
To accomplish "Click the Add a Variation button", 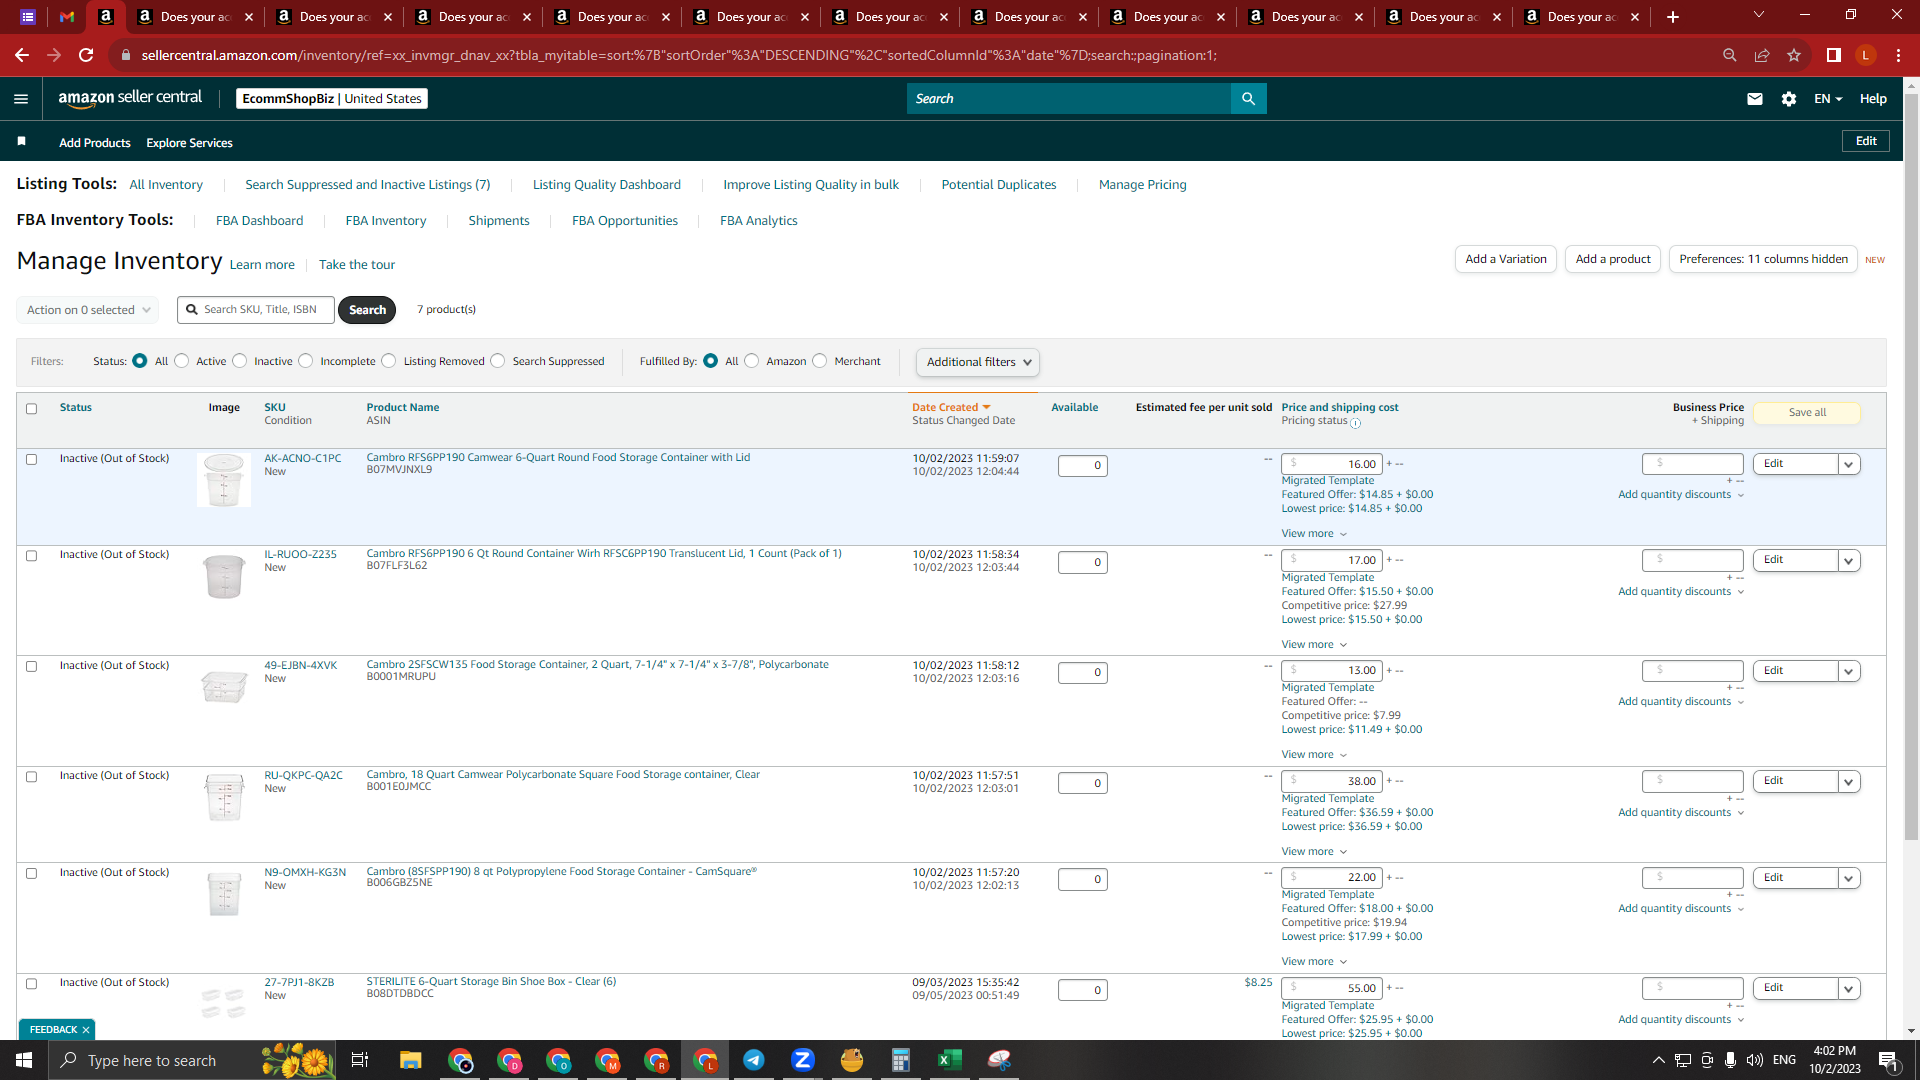I will point(1506,259).
